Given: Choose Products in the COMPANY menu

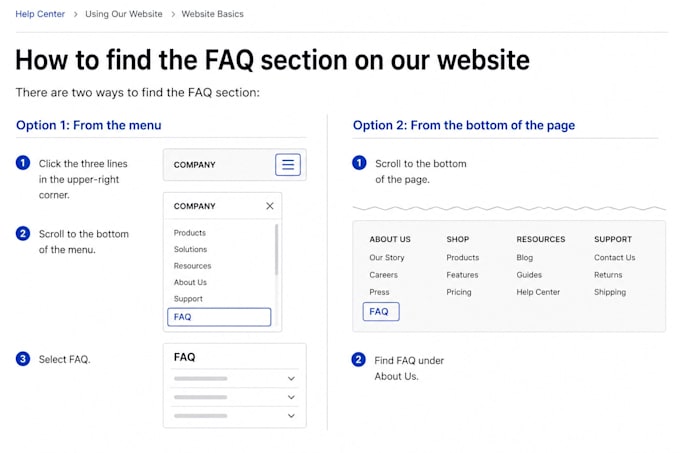Looking at the screenshot, I should pos(190,233).
